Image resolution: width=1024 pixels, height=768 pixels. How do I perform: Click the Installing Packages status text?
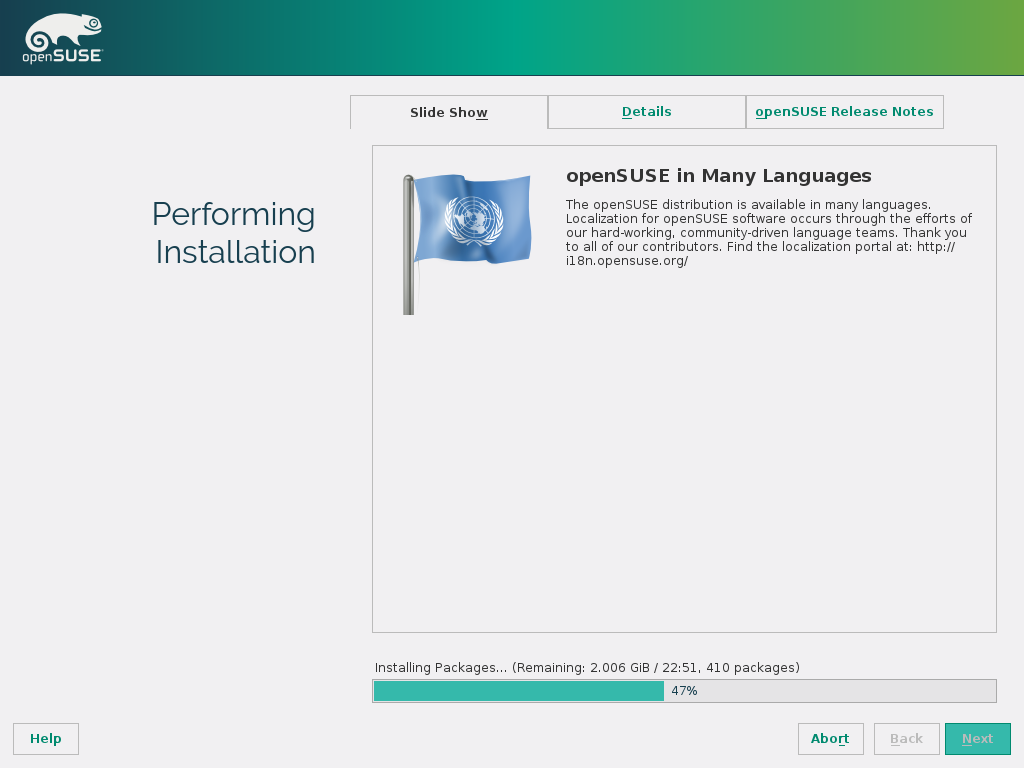[586, 667]
